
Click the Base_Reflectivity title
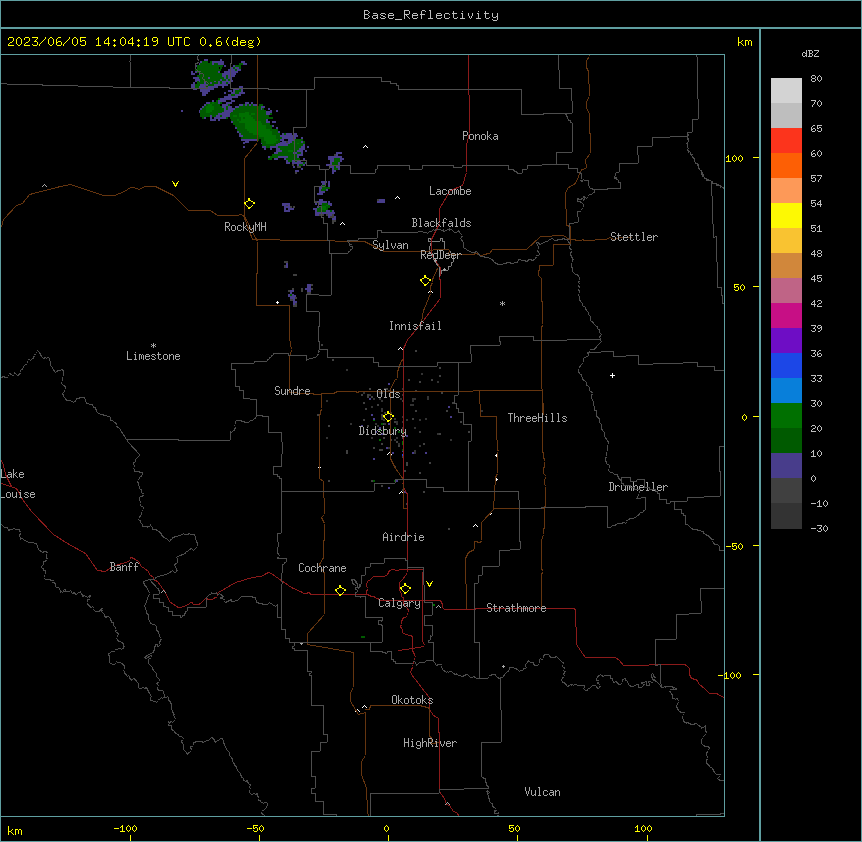(431, 15)
